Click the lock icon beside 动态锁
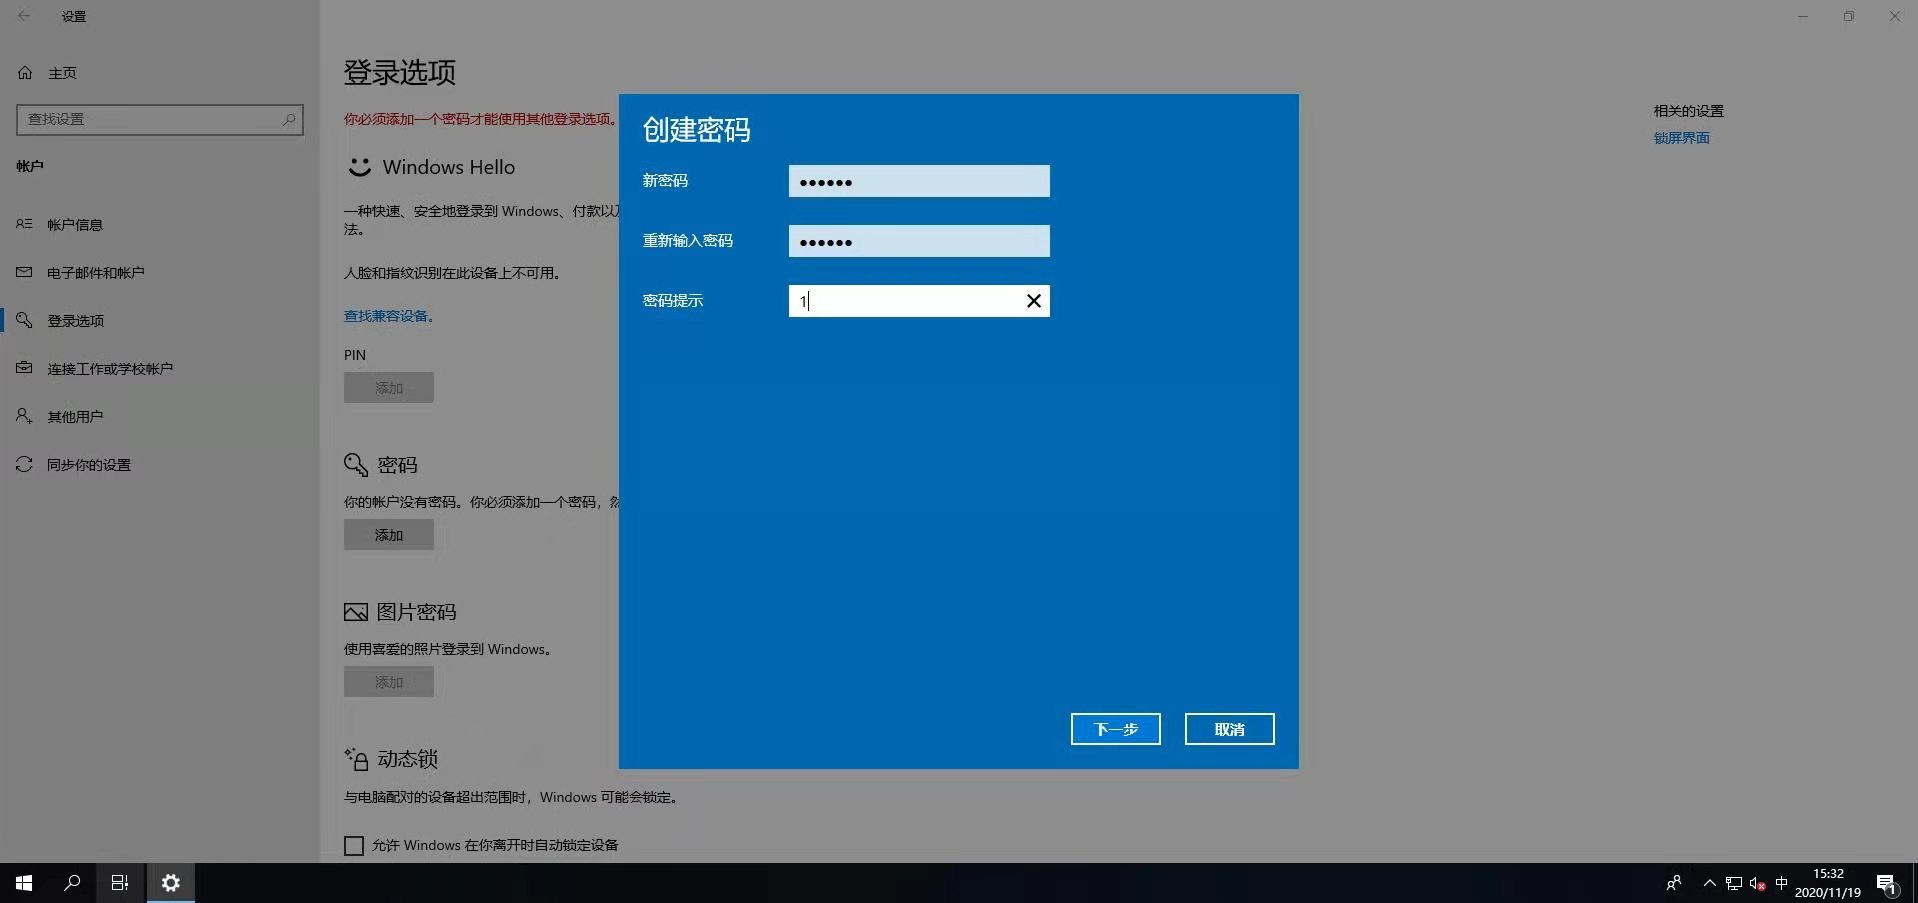This screenshot has height=903, width=1918. tap(356, 759)
